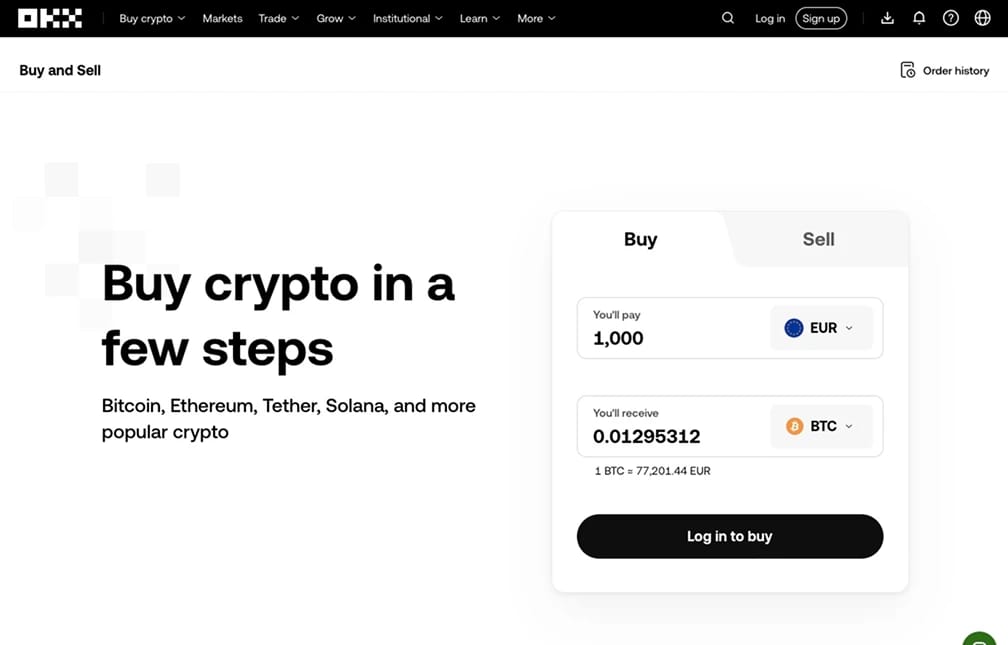Open the notifications bell icon
The width and height of the screenshot is (1008, 645).
919,18
